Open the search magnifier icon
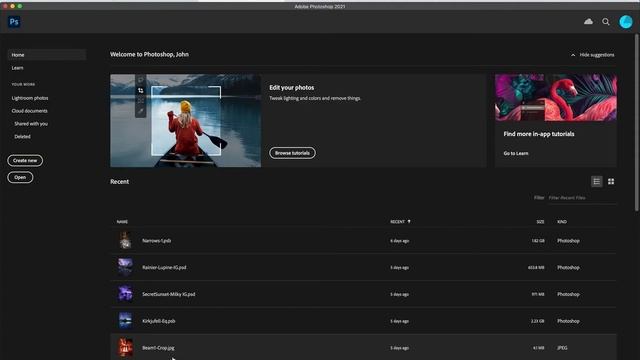 click(x=606, y=22)
